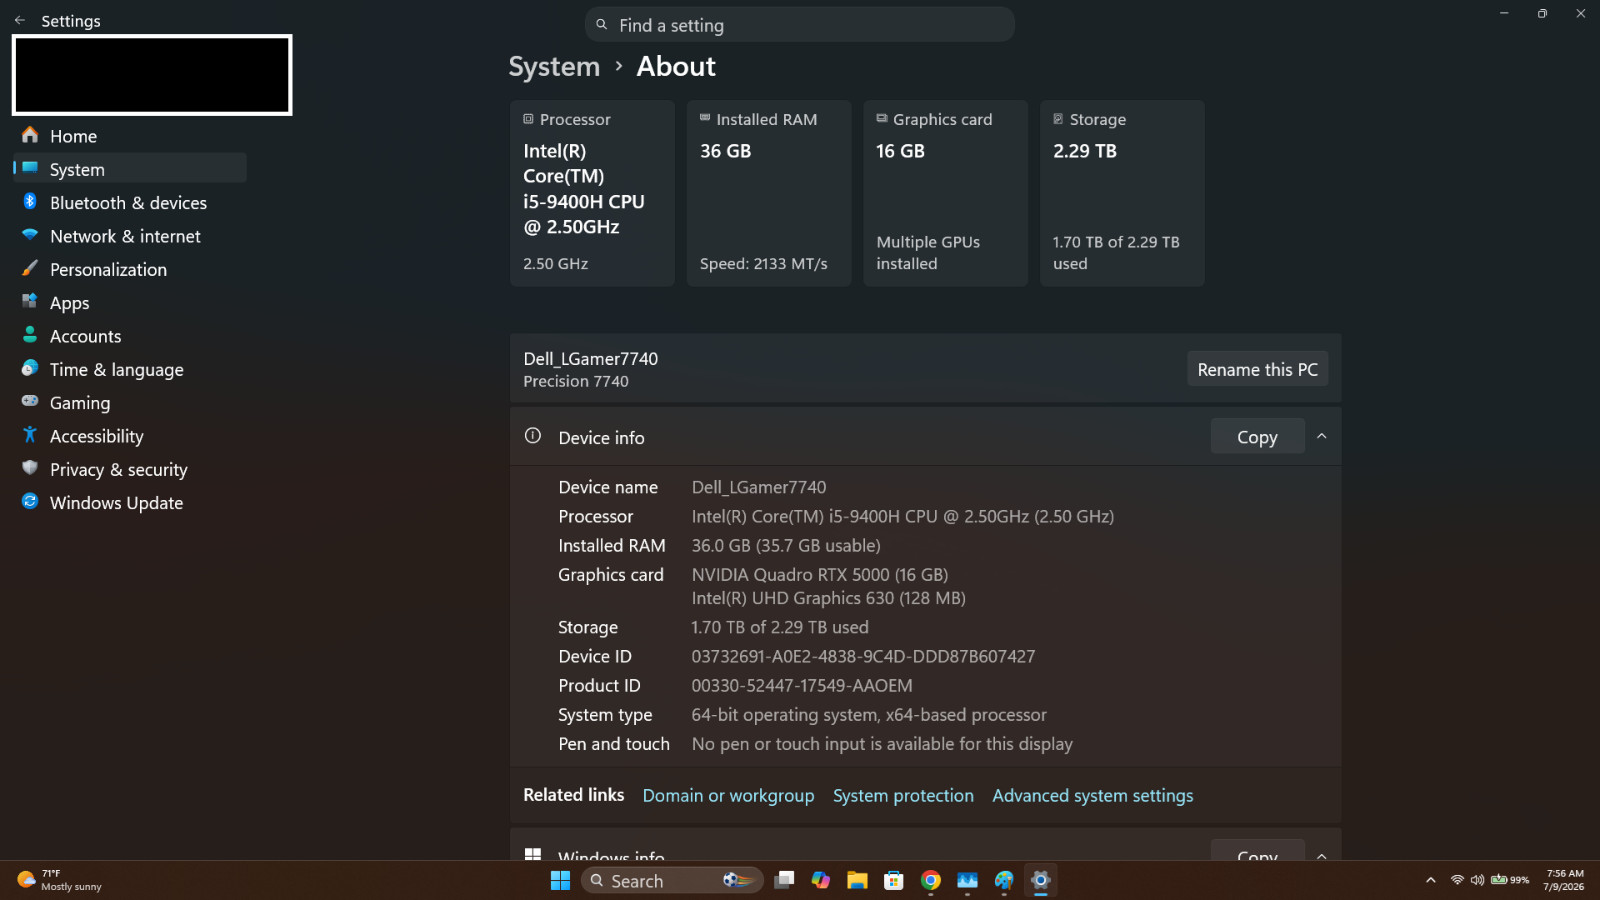
Task: Click the Bluetooth icon in sidebar
Action: click(x=30, y=202)
